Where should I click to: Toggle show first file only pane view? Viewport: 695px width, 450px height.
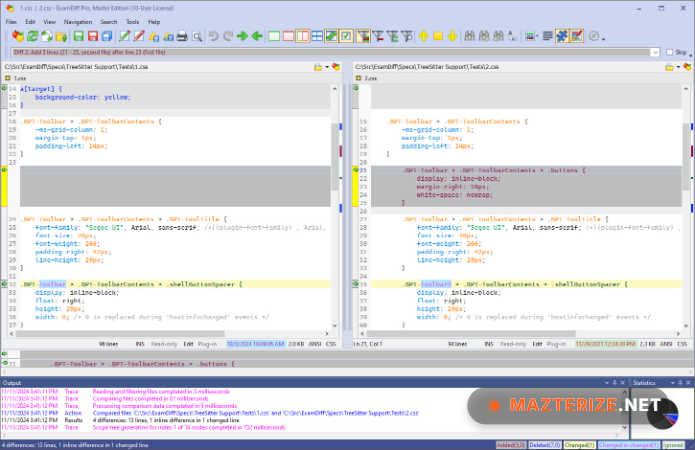click(274, 36)
